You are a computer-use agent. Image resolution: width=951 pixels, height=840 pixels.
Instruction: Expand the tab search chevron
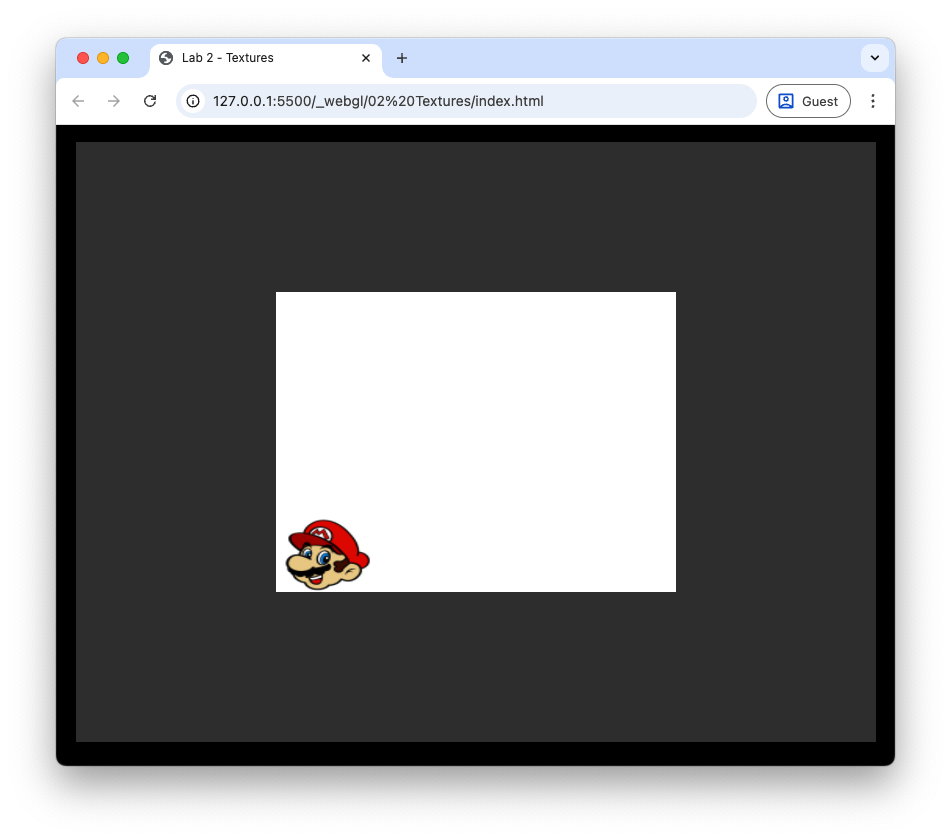pyautogui.click(x=875, y=58)
